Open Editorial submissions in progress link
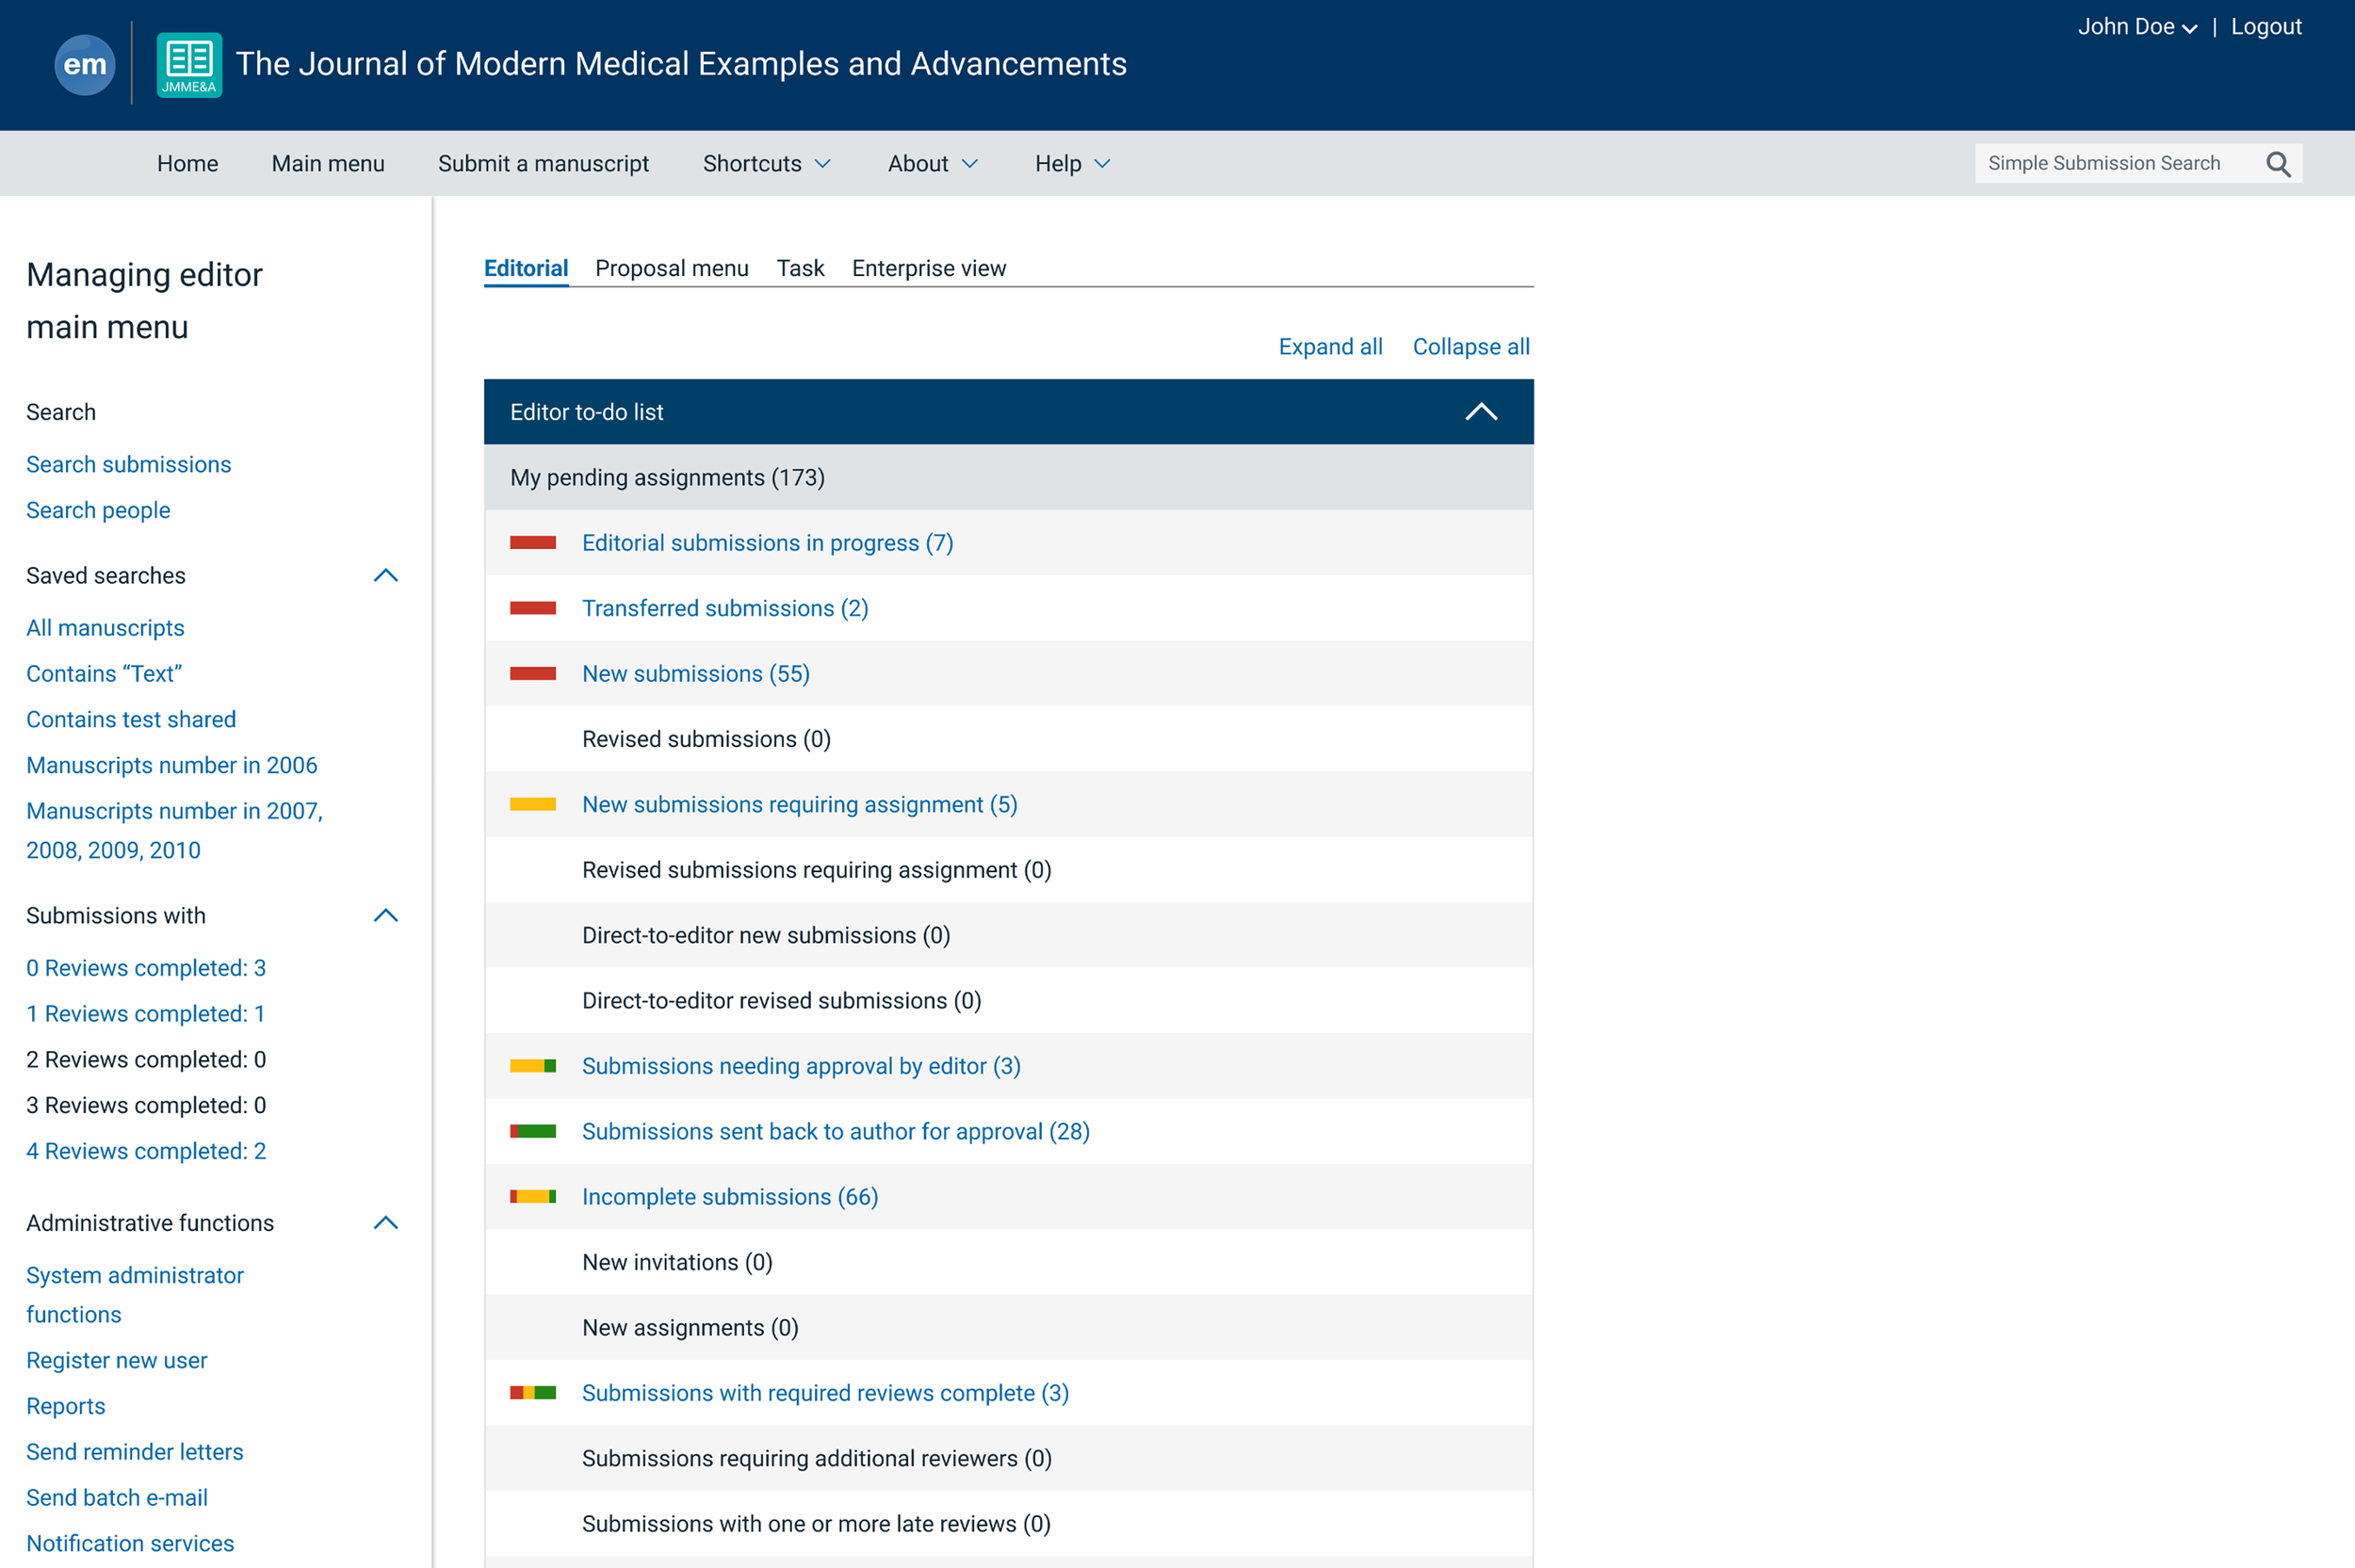Viewport: 2355px width, 1568px height. tap(767, 543)
